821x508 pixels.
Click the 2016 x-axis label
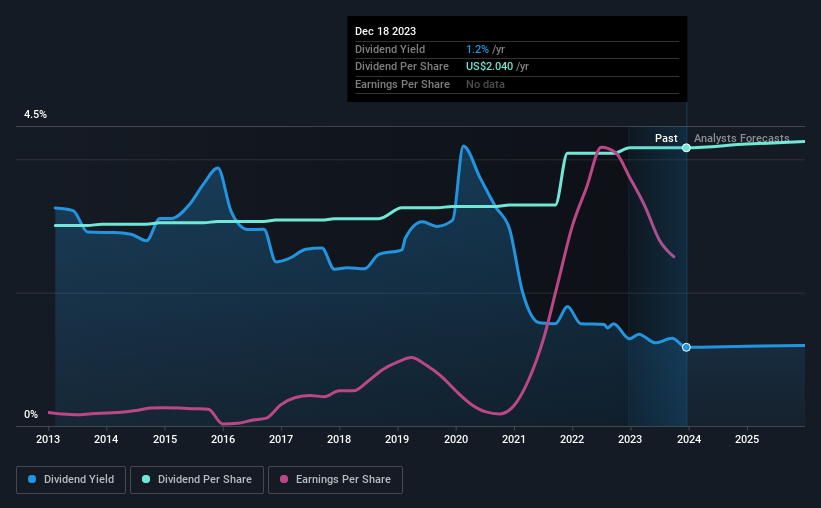tap(223, 439)
